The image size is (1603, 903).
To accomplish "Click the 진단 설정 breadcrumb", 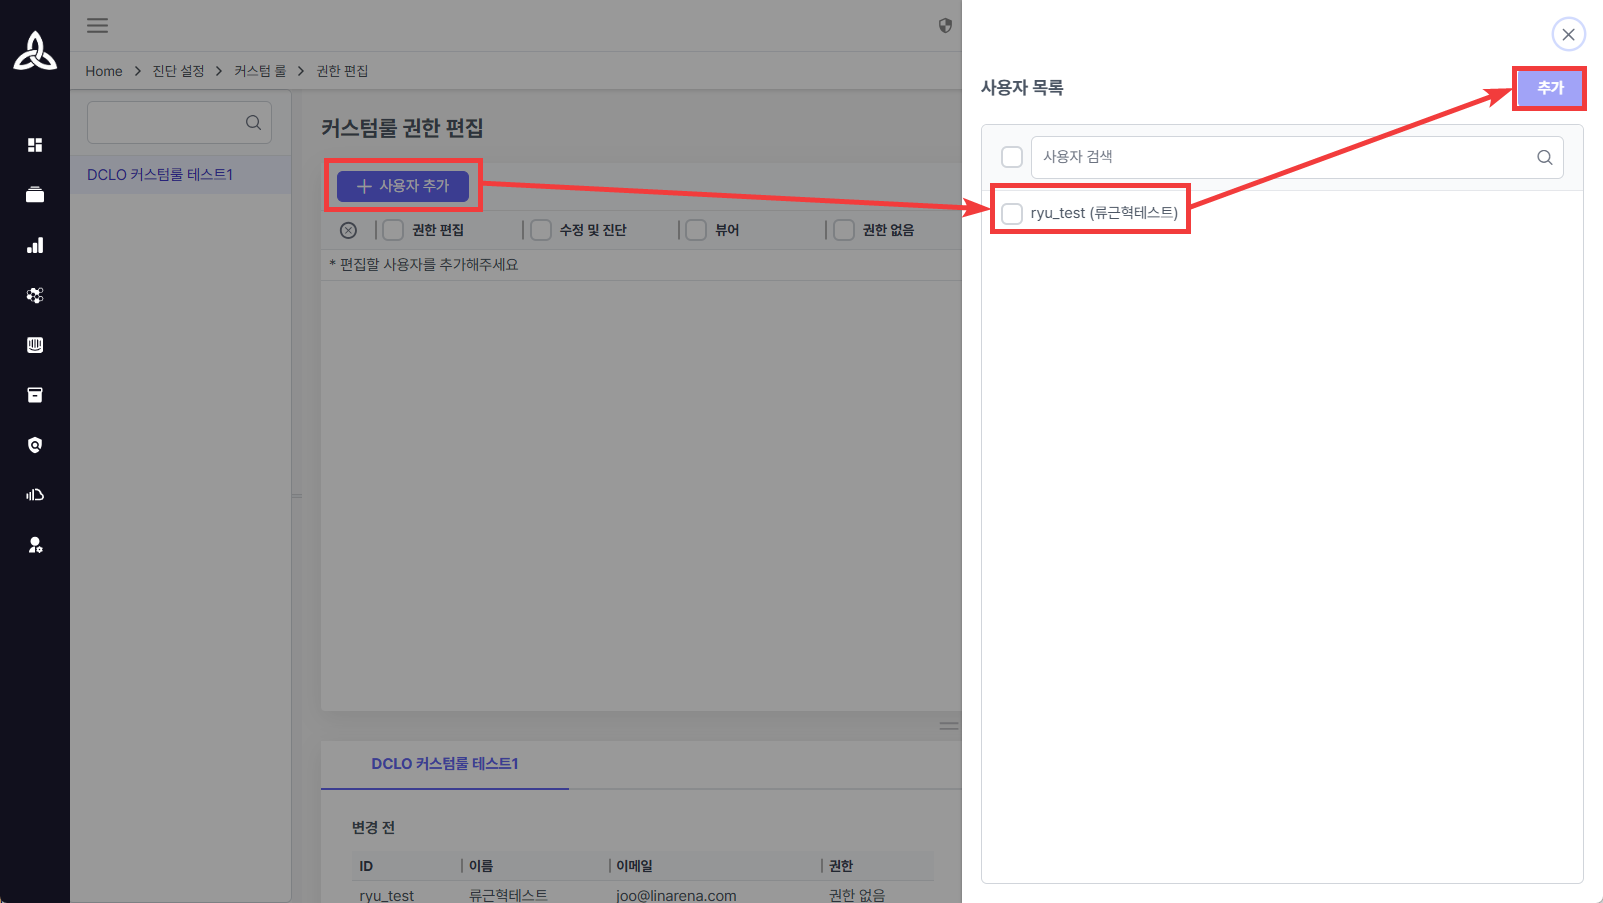I will (178, 71).
